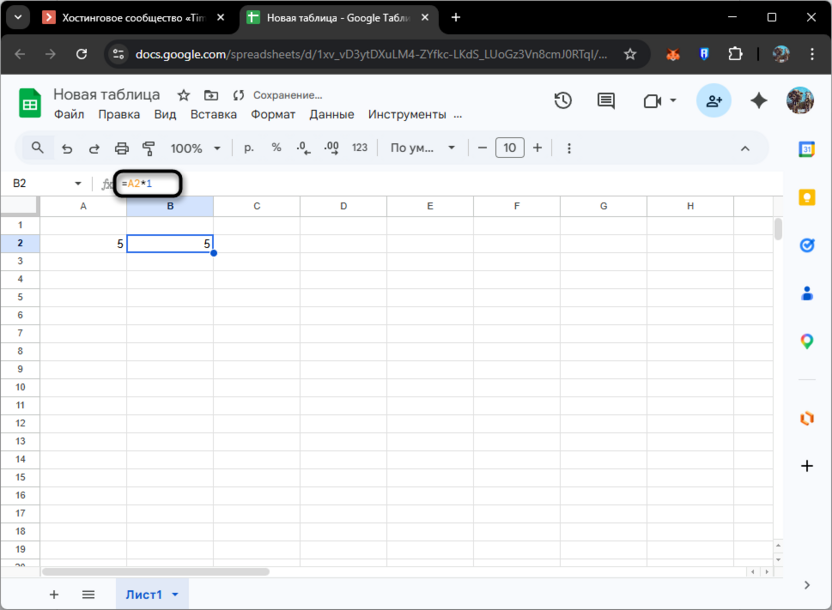
Task: Get add-ons with side panel plus
Action: pyautogui.click(x=807, y=466)
